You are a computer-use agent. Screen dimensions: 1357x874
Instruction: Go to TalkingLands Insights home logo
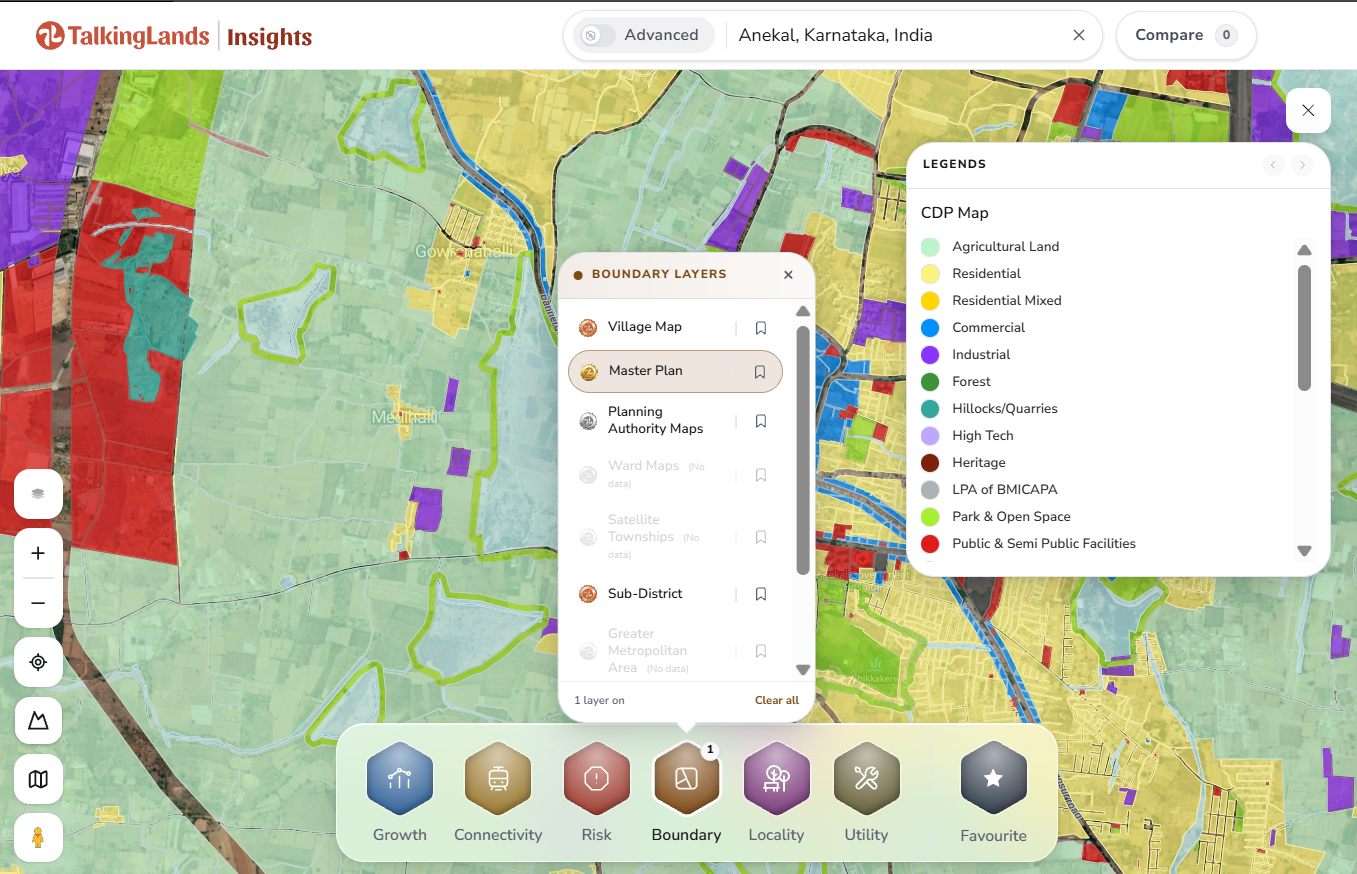[x=174, y=37]
